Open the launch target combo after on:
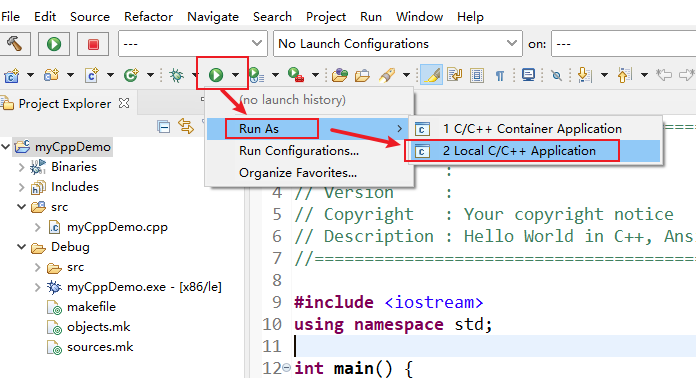Image resolution: width=696 pixels, height=378 pixels. pyautogui.click(x=624, y=43)
